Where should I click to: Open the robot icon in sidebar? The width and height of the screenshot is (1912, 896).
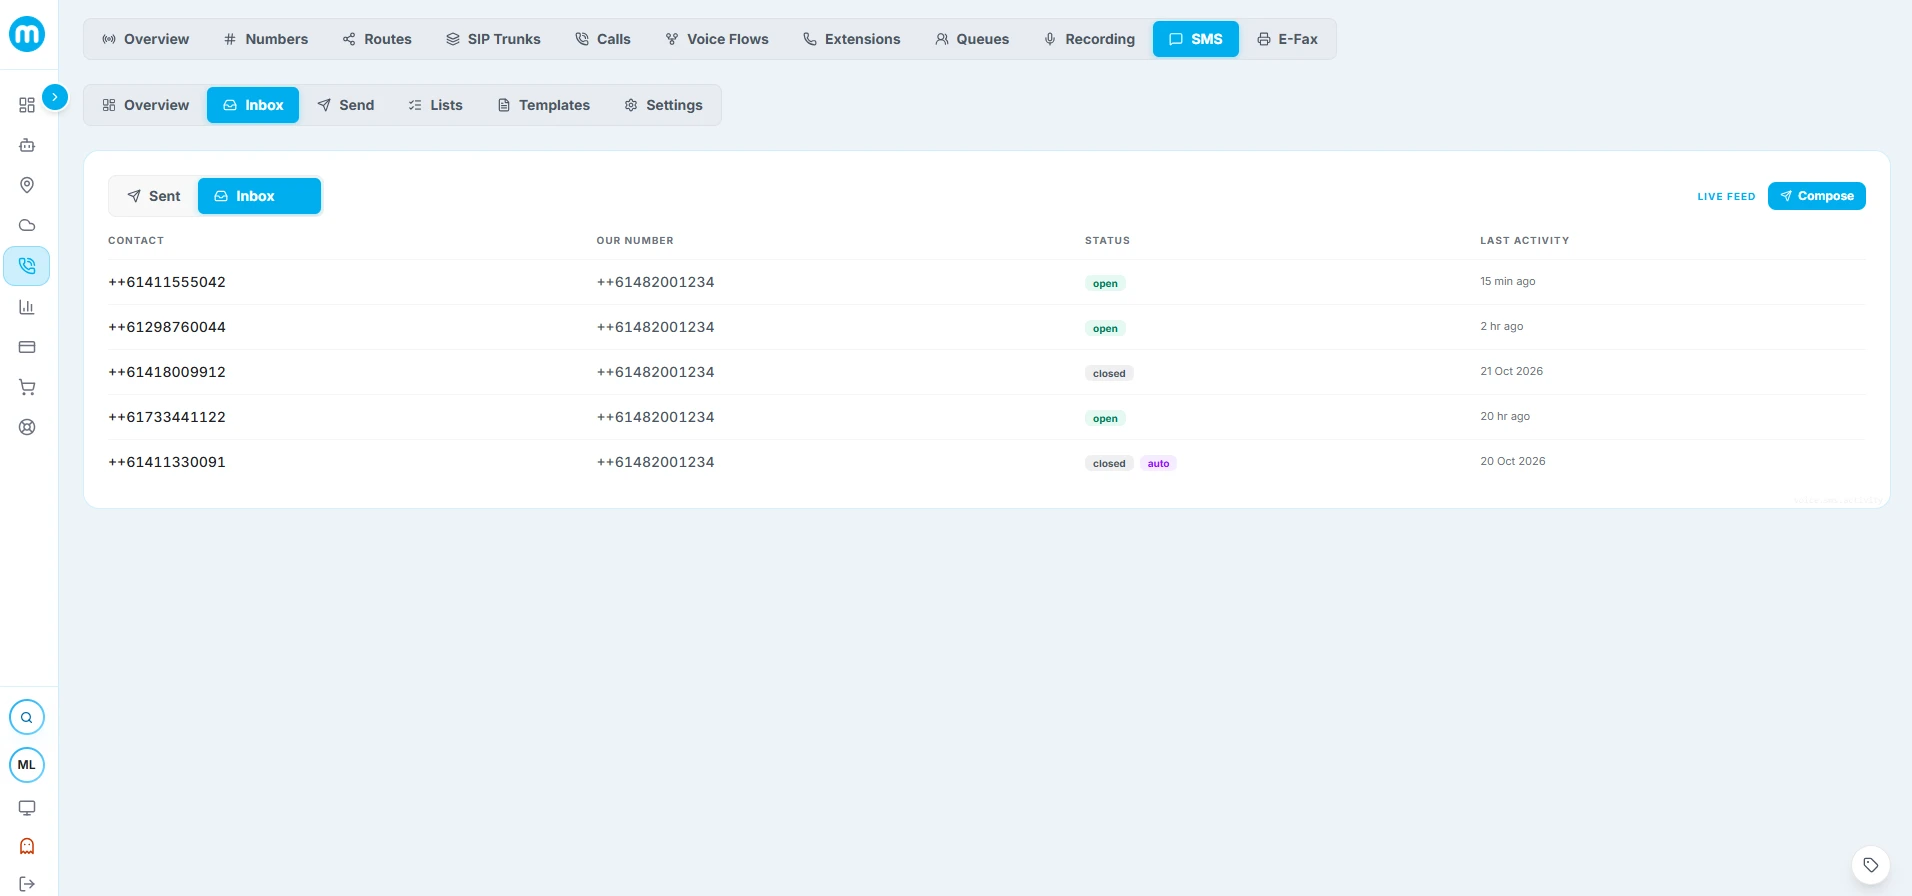[27, 145]
